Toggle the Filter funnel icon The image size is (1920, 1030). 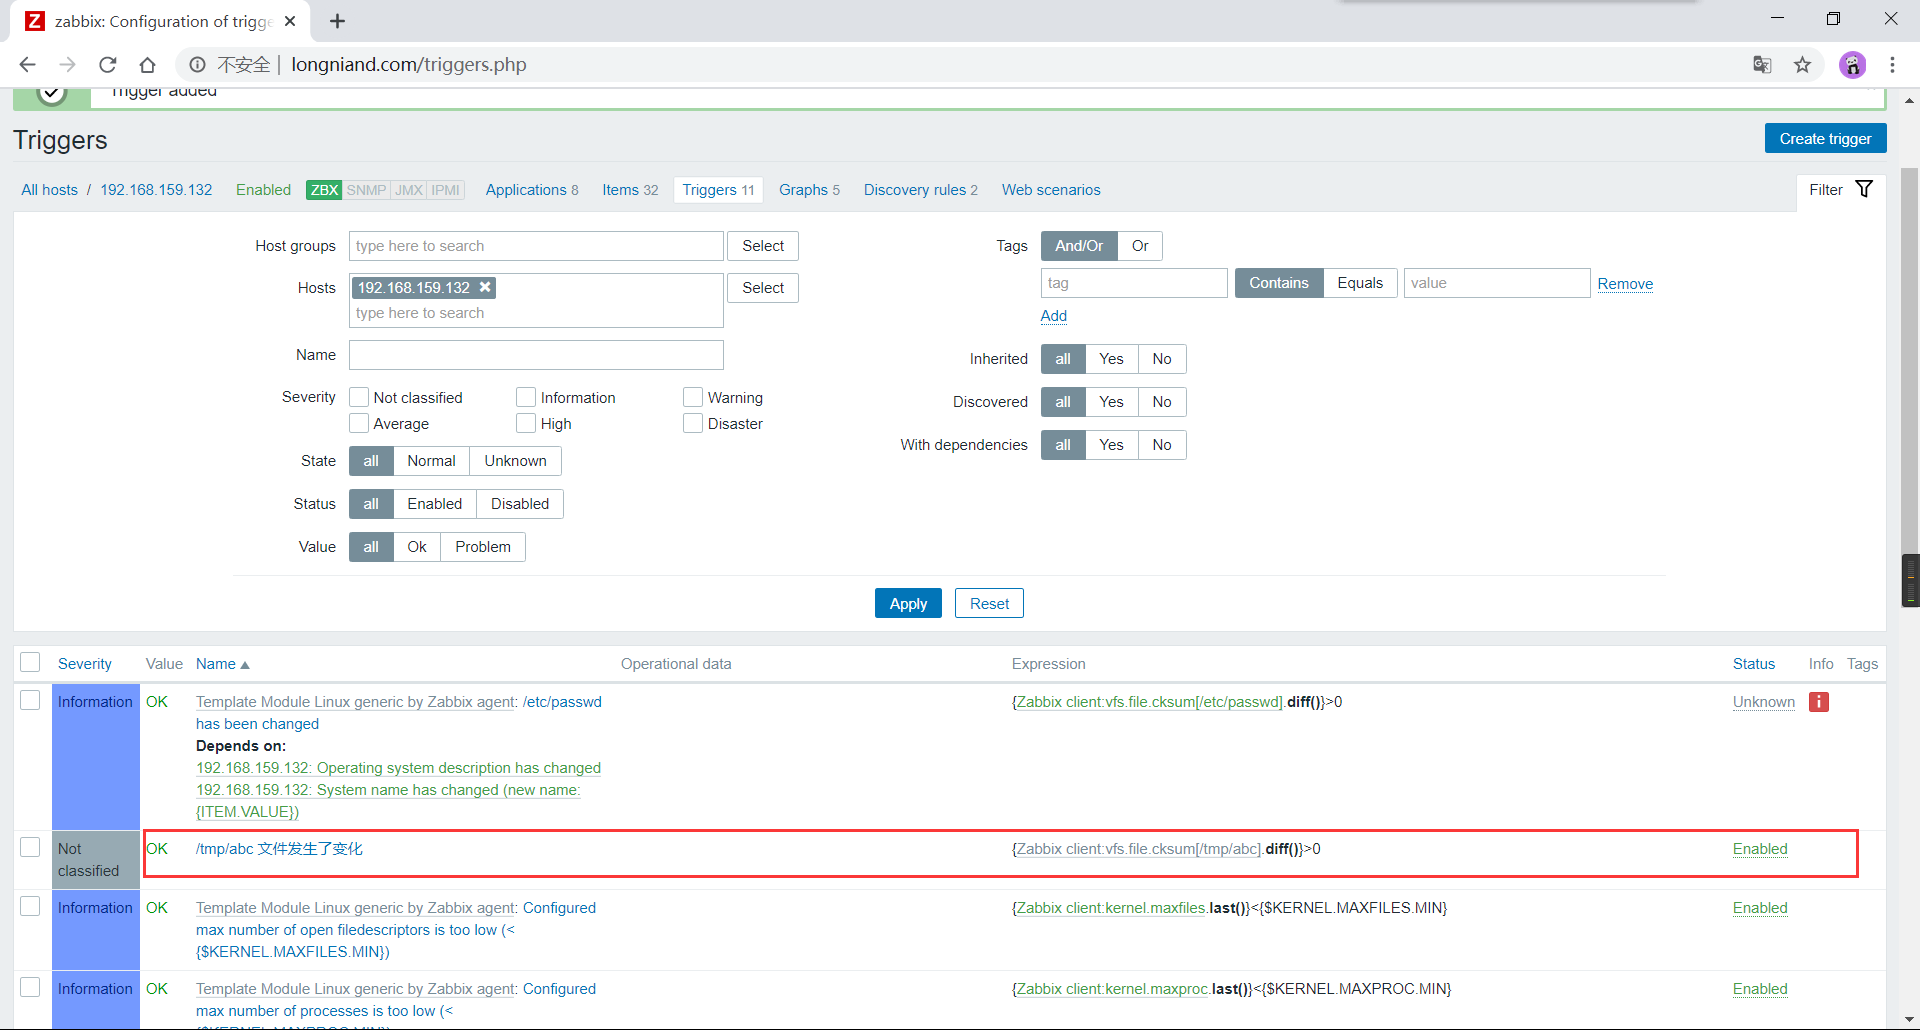pos(1864,189)
